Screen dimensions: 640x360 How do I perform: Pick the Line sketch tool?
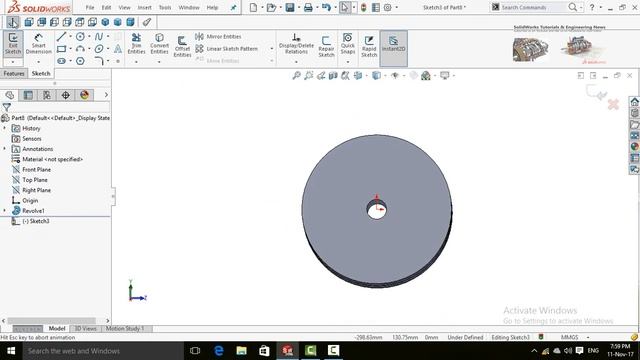point(61,37)
